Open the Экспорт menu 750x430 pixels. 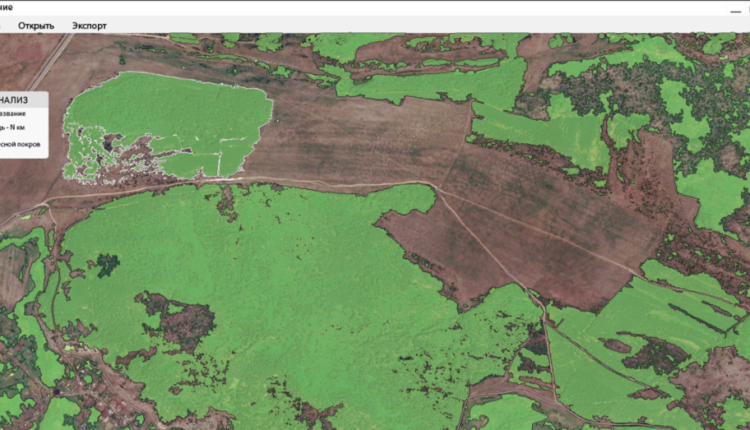pyautogui.click(x=89, y=25)
